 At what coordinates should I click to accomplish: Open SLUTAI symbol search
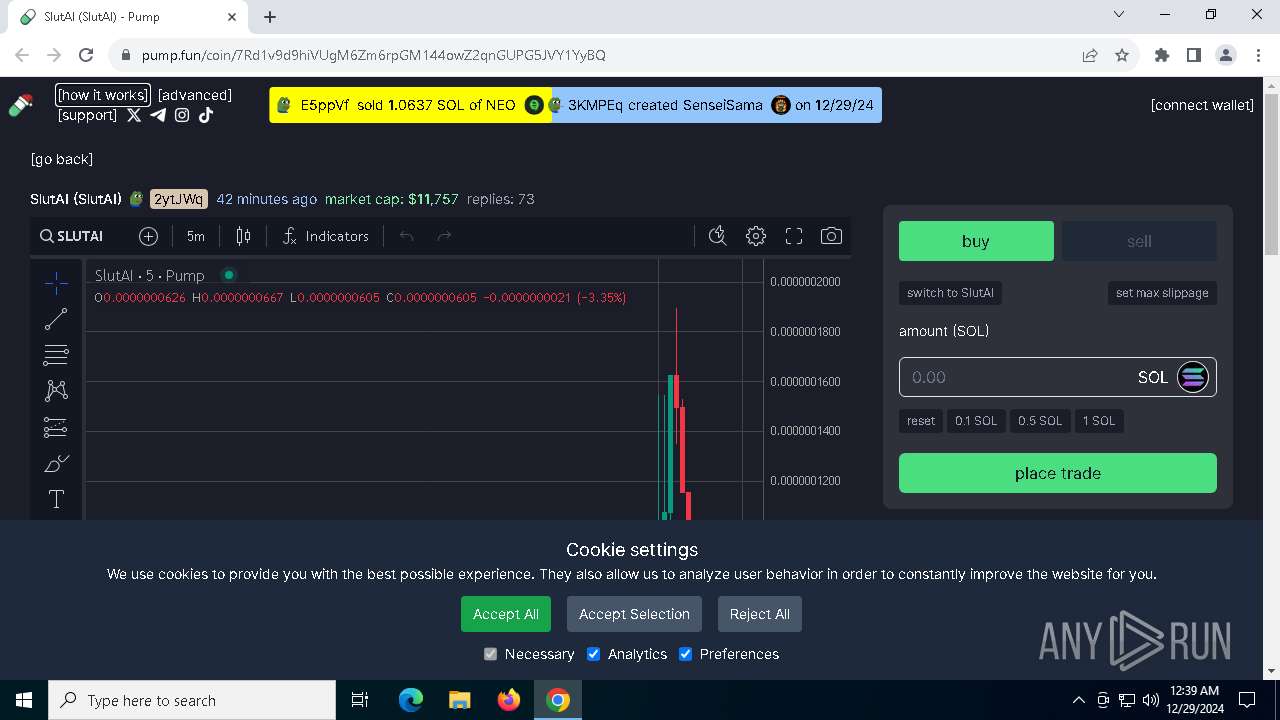[72, 236]
